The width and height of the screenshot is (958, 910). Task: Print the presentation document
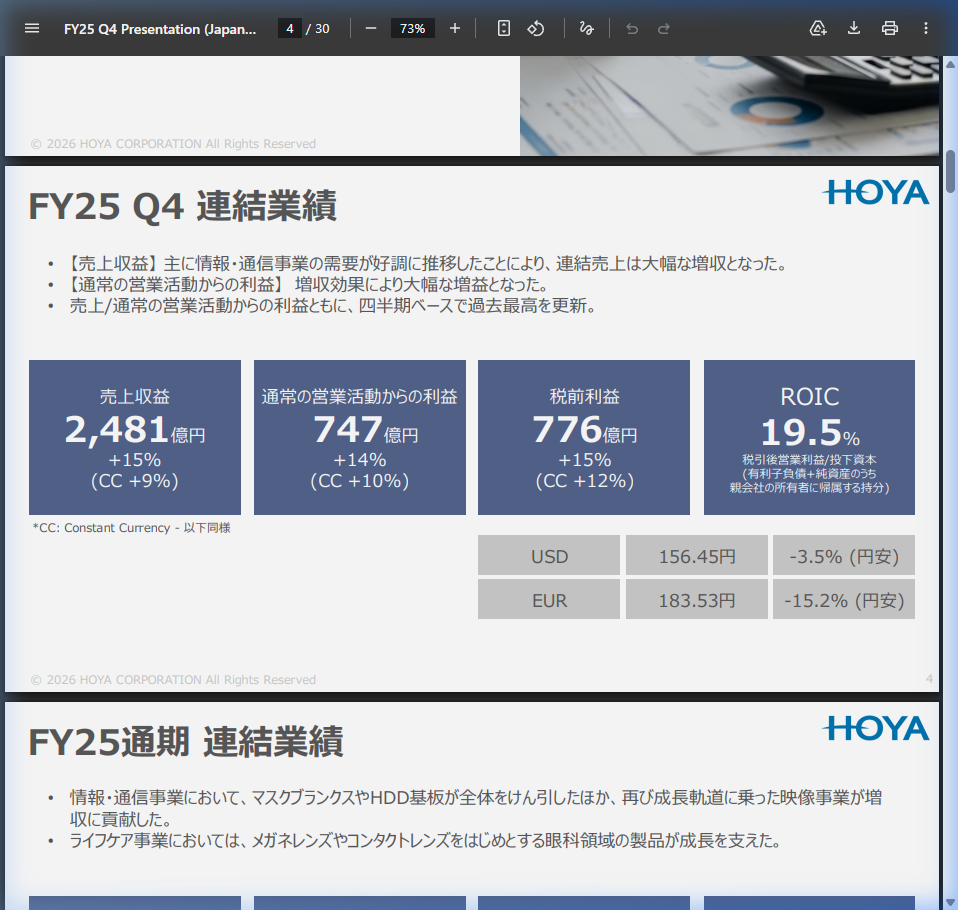pyautogui.click(x=890, y=28)
